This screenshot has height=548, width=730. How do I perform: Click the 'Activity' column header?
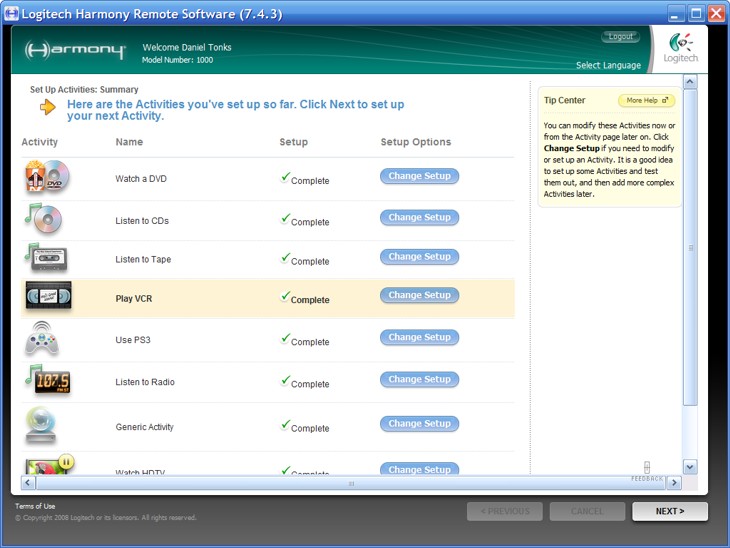coord(40,142)
